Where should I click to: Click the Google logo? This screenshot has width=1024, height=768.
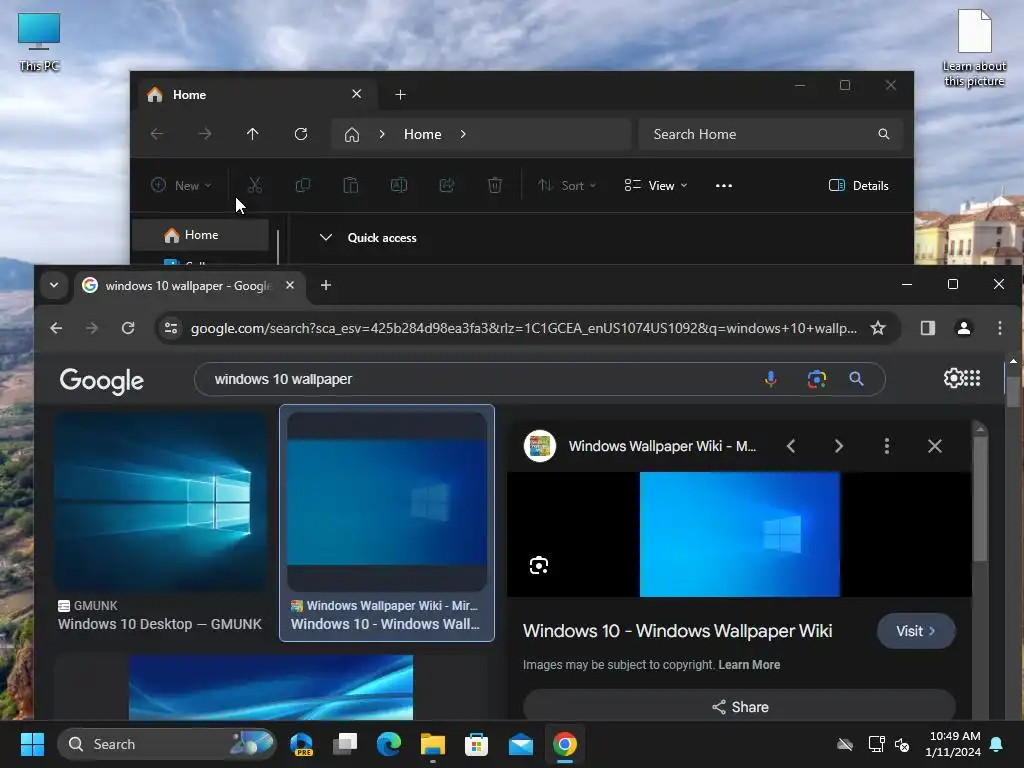102,381
